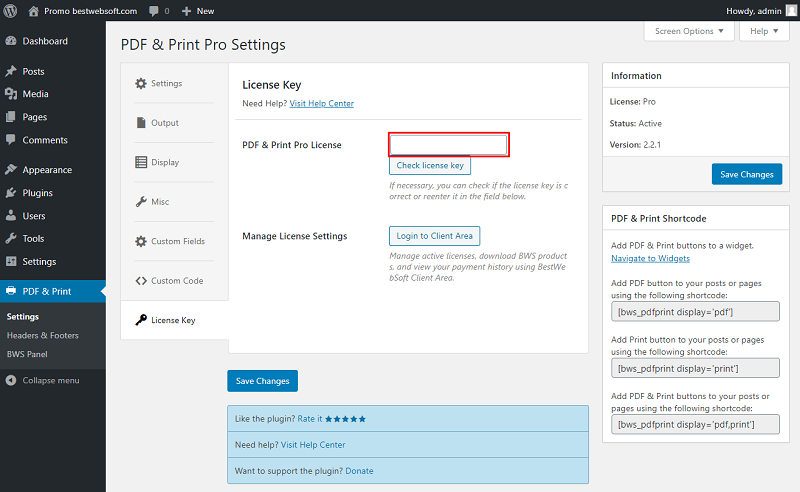Click the 'License: Pro' text

click(x=633, y=102)
